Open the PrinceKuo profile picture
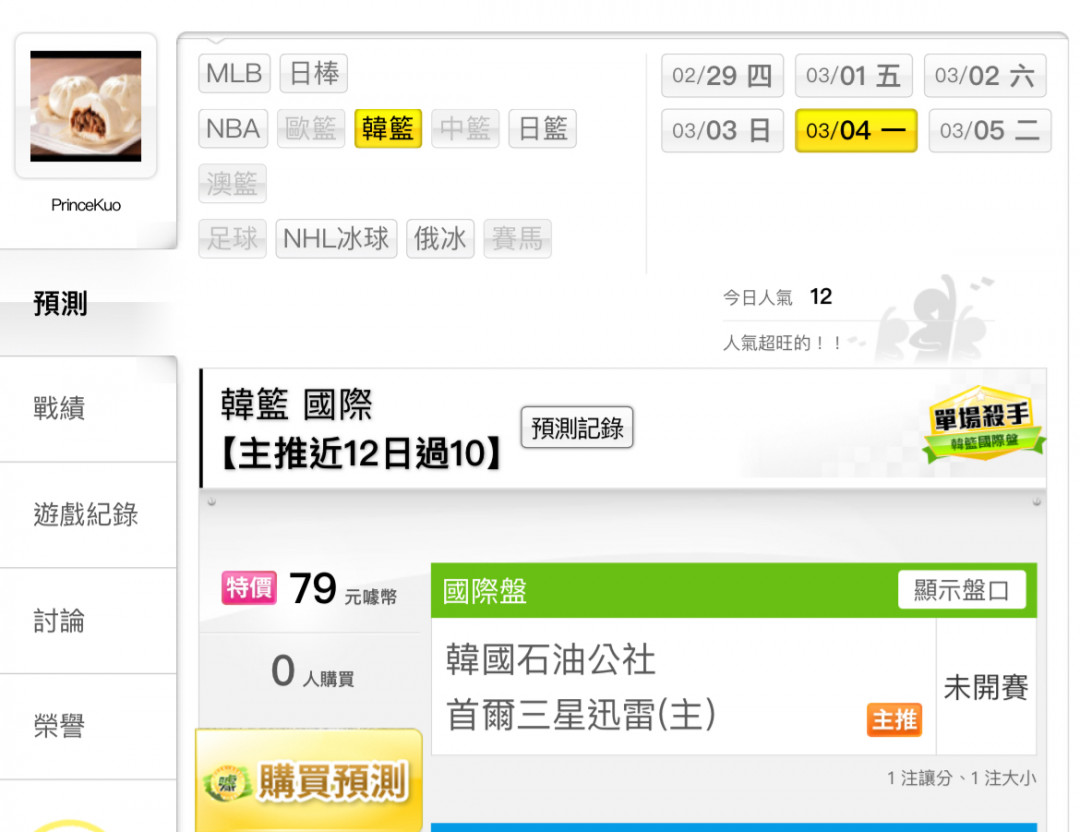The image size is (1080, 832). (86, 106)
